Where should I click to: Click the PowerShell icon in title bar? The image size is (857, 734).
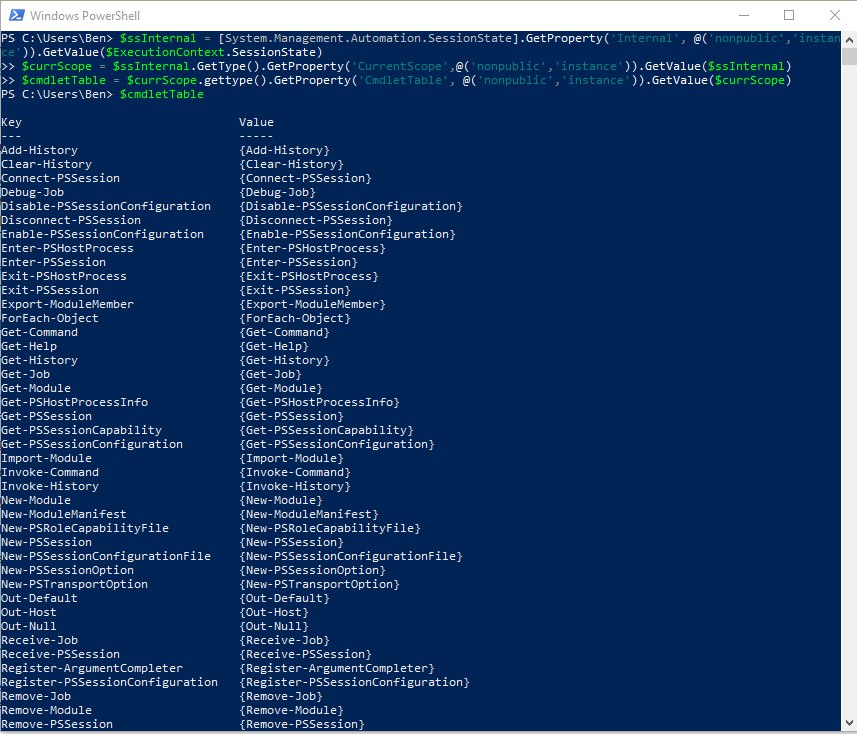pyautogui.click(x=16, y=15)
